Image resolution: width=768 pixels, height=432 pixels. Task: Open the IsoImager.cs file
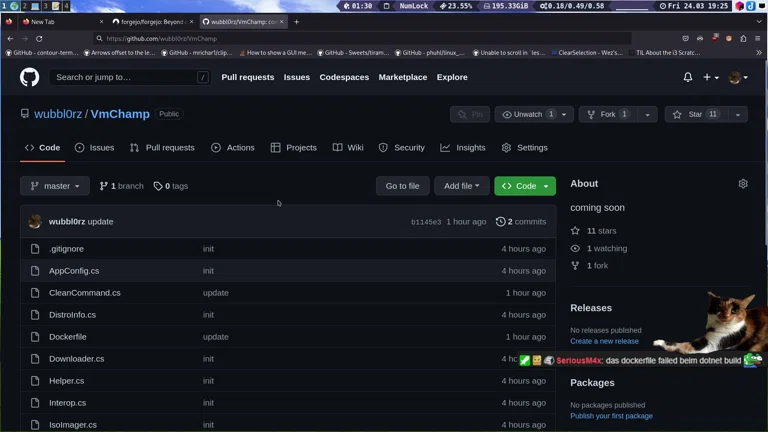pyautogui.click(x=73, y=425)
